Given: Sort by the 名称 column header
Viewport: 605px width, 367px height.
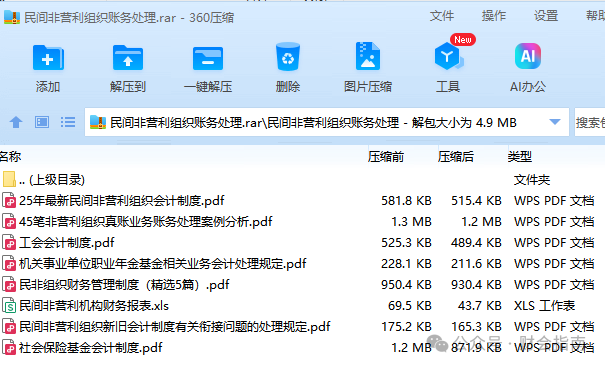Looking at the screenshot, I should (10, 157).
